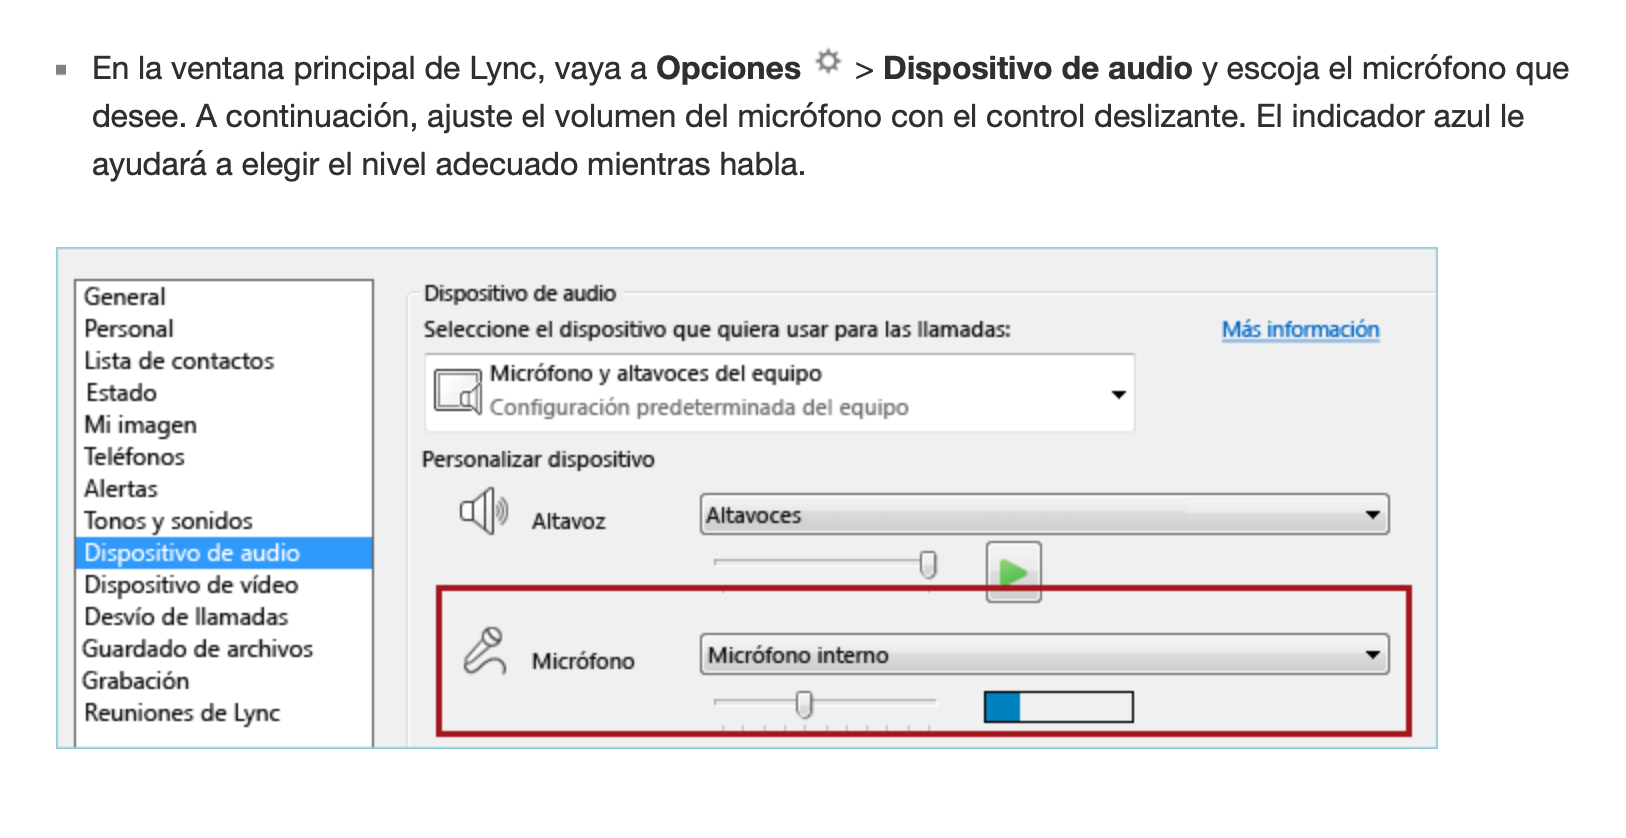
Task: Go to Estado settings category
Action: 121,393
